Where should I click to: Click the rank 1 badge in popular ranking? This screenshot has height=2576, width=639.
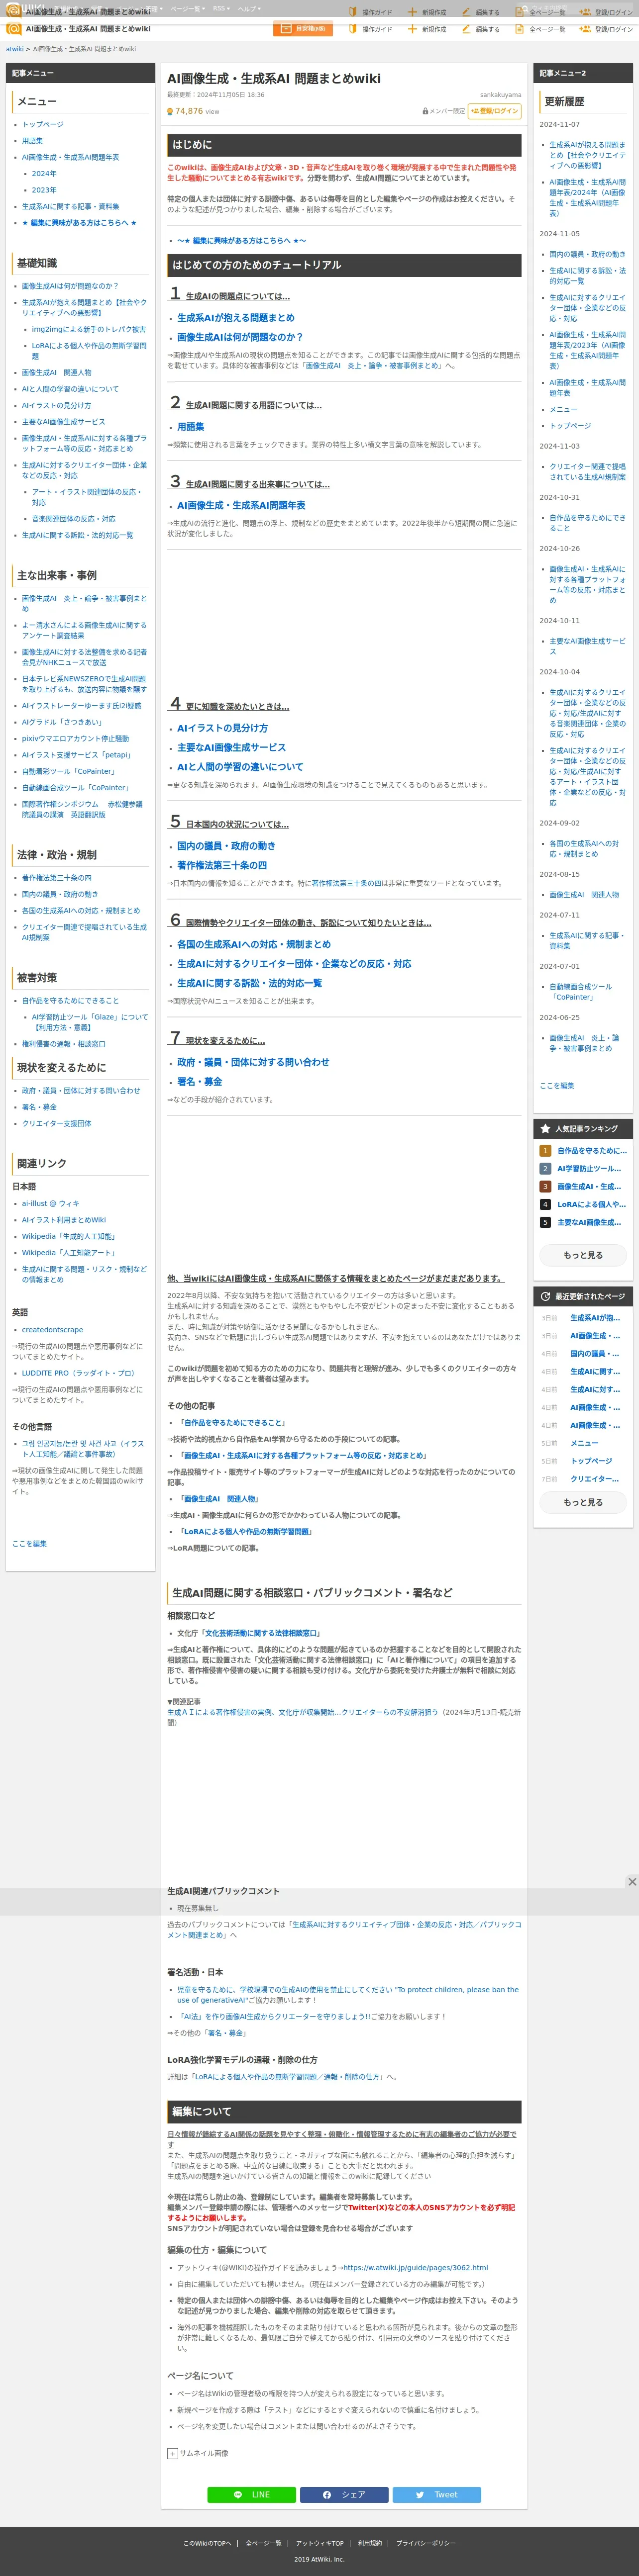tap(545, 1151)
